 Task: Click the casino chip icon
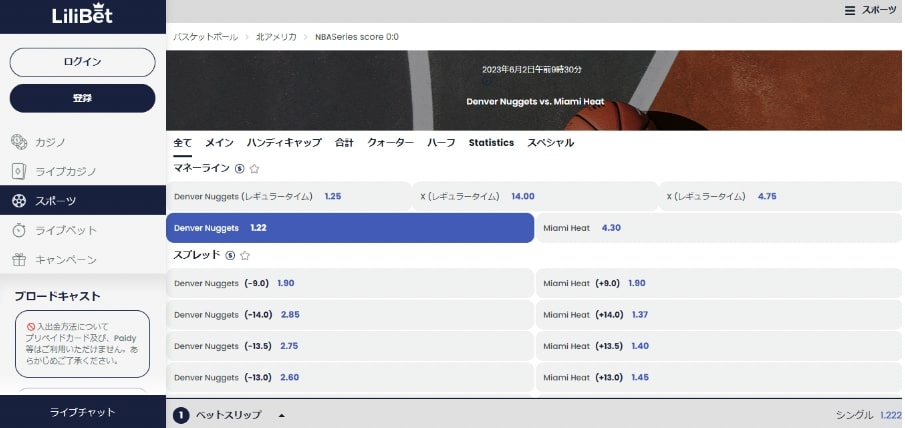coord(19,141)
